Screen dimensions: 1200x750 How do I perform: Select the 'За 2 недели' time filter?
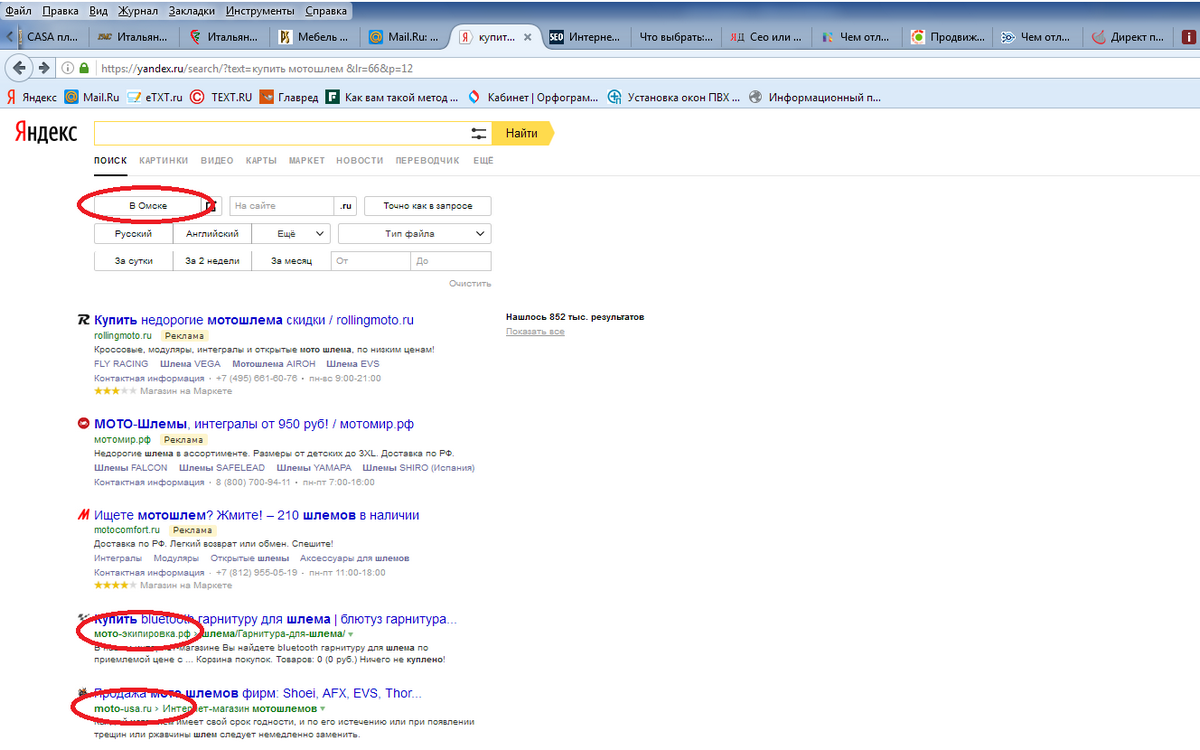(212, 261)
